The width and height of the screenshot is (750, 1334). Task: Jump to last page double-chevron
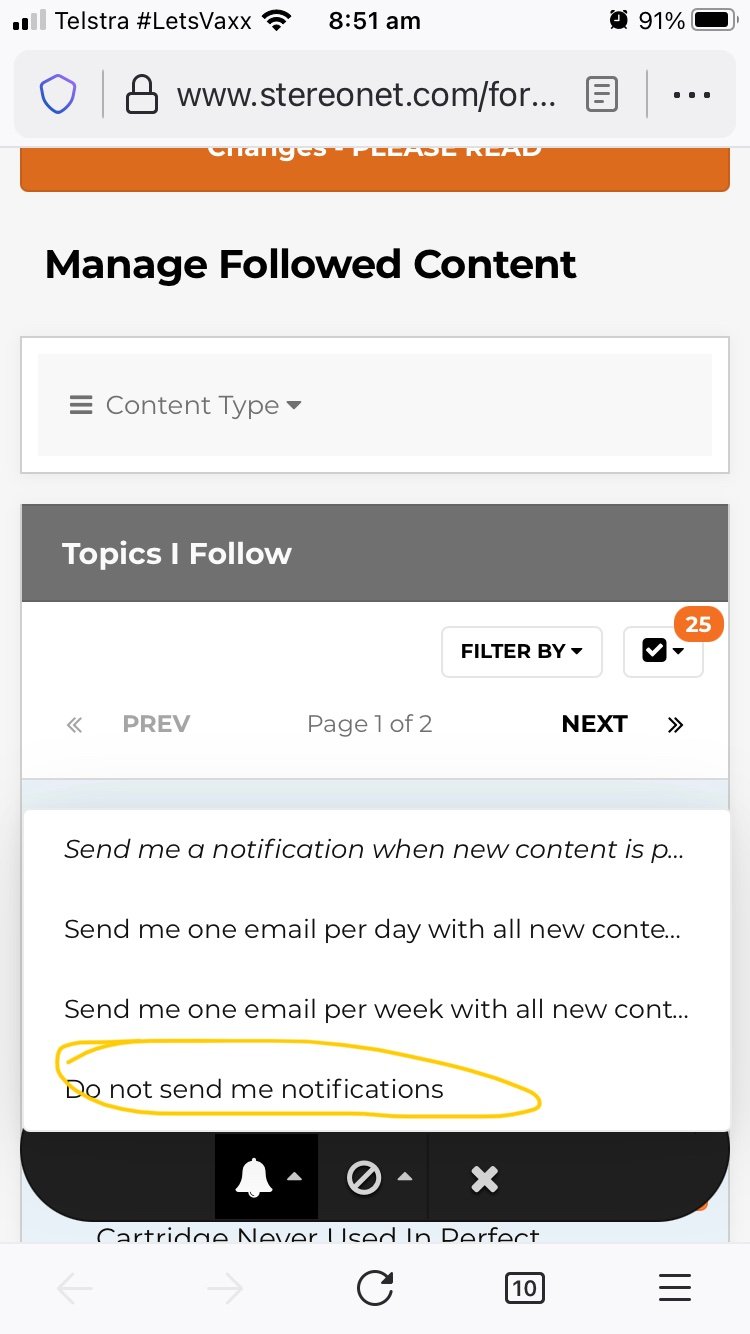(x=676, y=725)
